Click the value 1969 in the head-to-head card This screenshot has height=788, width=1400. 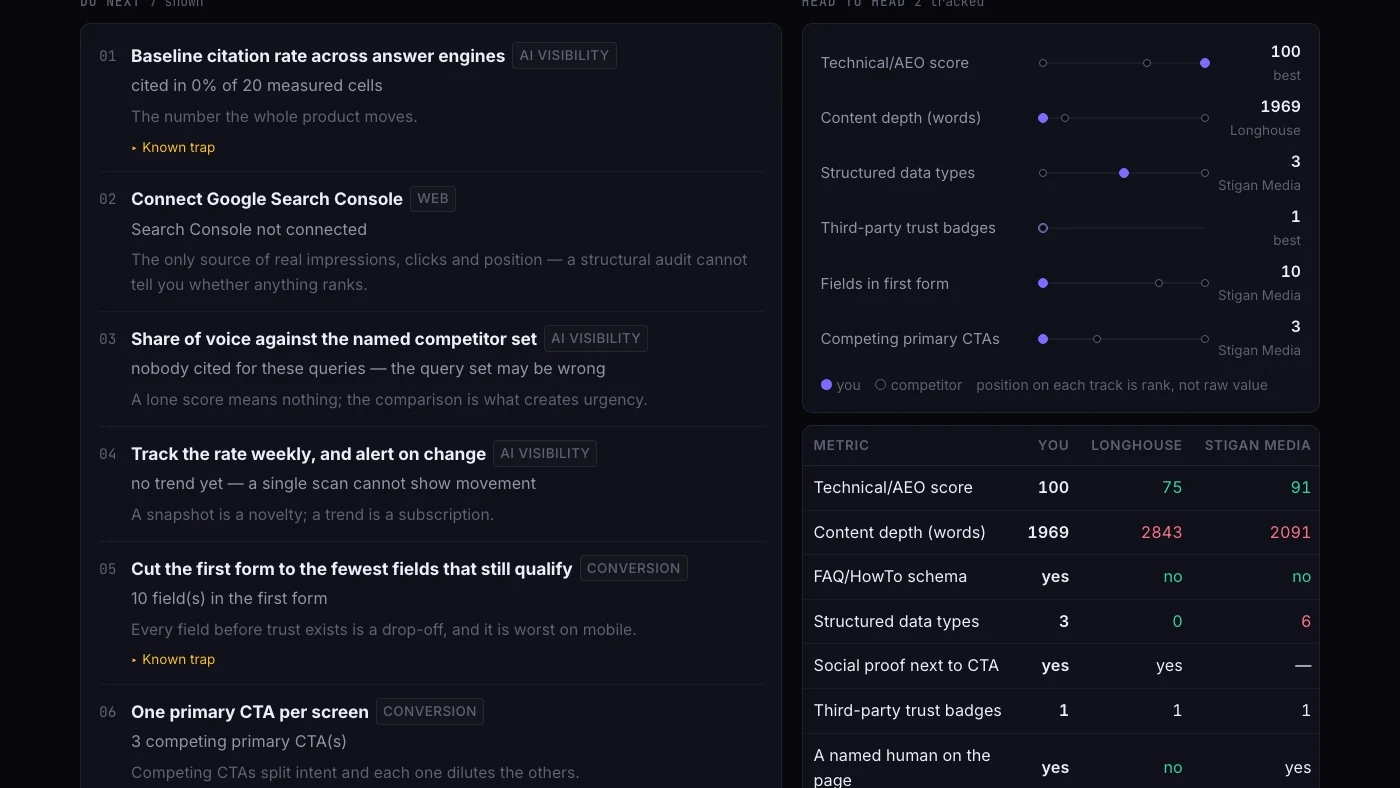1280,107
